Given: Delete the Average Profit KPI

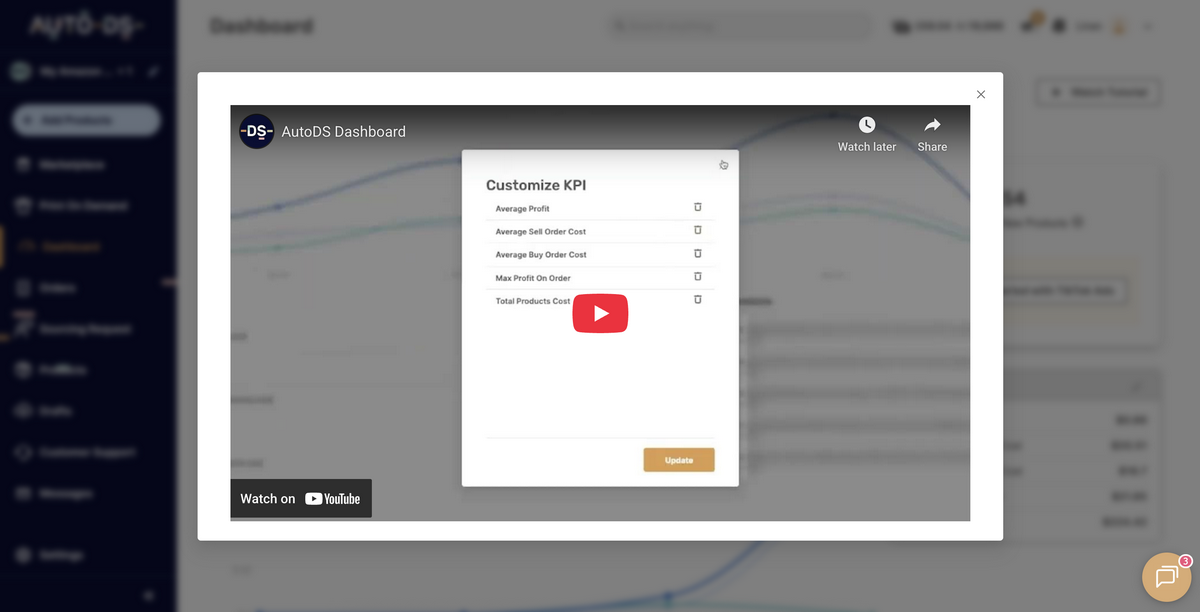Looking at the screenshot, I should pos(697,207).
